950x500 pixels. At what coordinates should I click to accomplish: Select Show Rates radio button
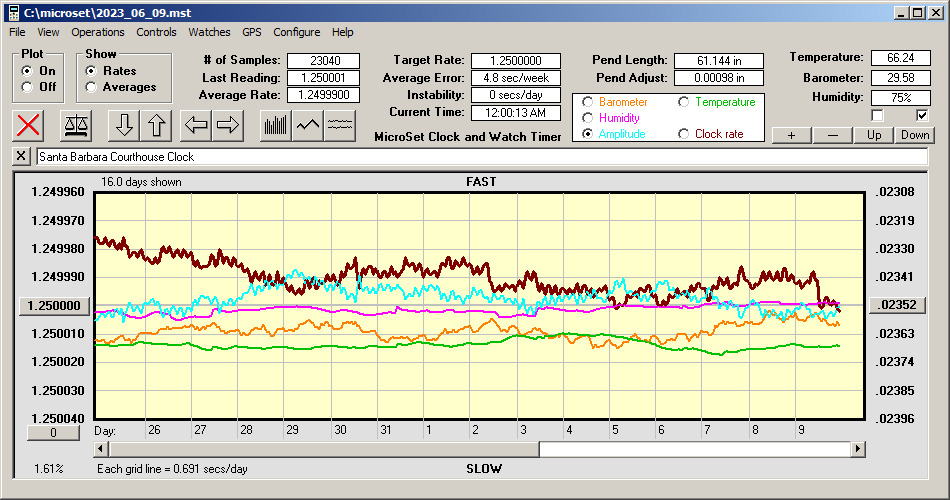[x=91, y=71]
